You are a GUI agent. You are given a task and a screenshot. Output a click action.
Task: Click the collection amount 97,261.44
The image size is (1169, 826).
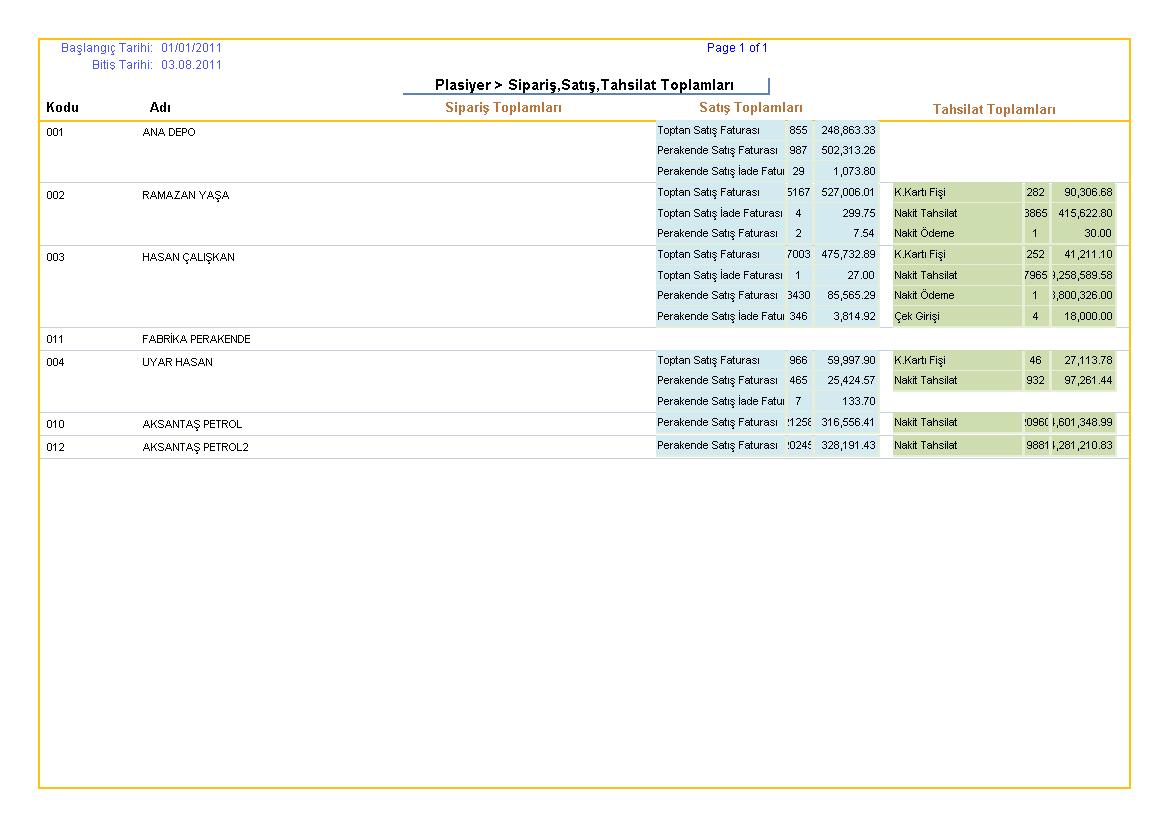(x=1088, y=380)
